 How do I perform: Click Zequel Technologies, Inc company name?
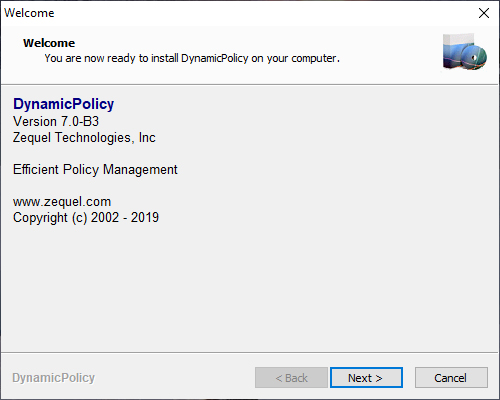[x=84, y=137]
